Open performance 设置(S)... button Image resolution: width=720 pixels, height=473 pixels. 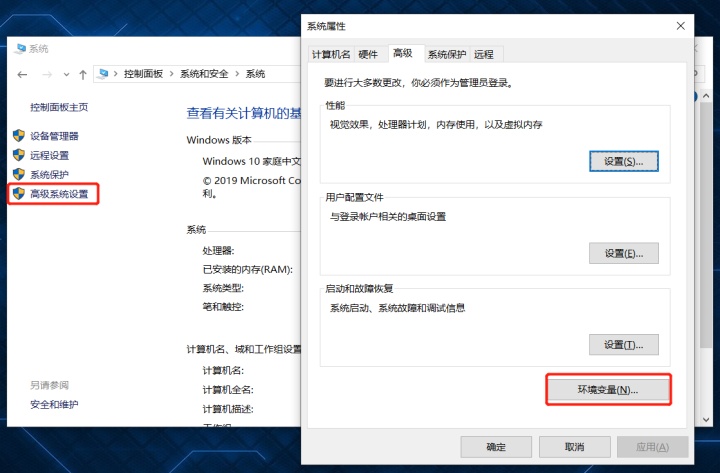[624, 161]
